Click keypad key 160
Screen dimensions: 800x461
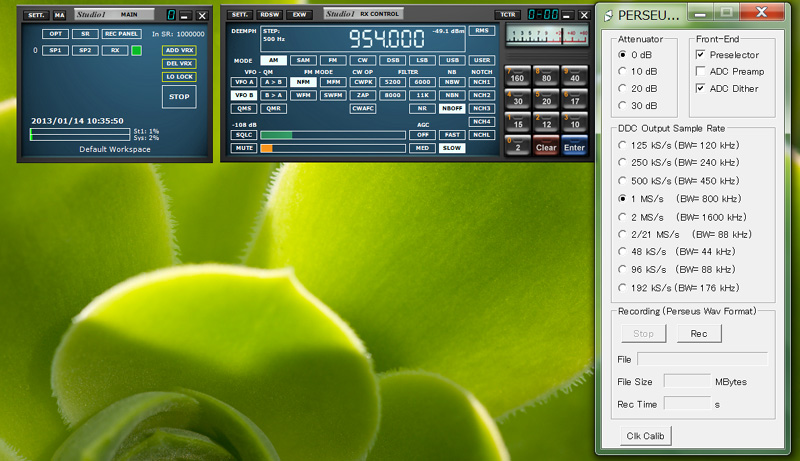click(x=517, y=76)
